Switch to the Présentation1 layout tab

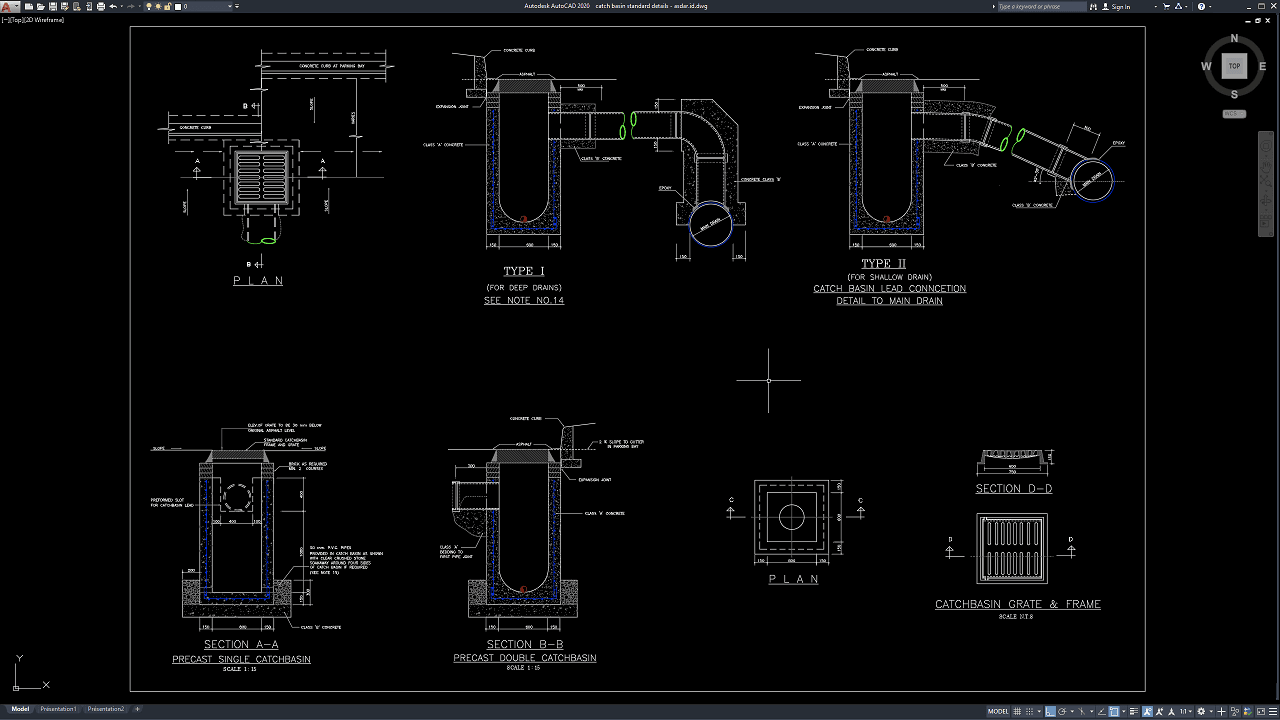(x=58, y=709)
